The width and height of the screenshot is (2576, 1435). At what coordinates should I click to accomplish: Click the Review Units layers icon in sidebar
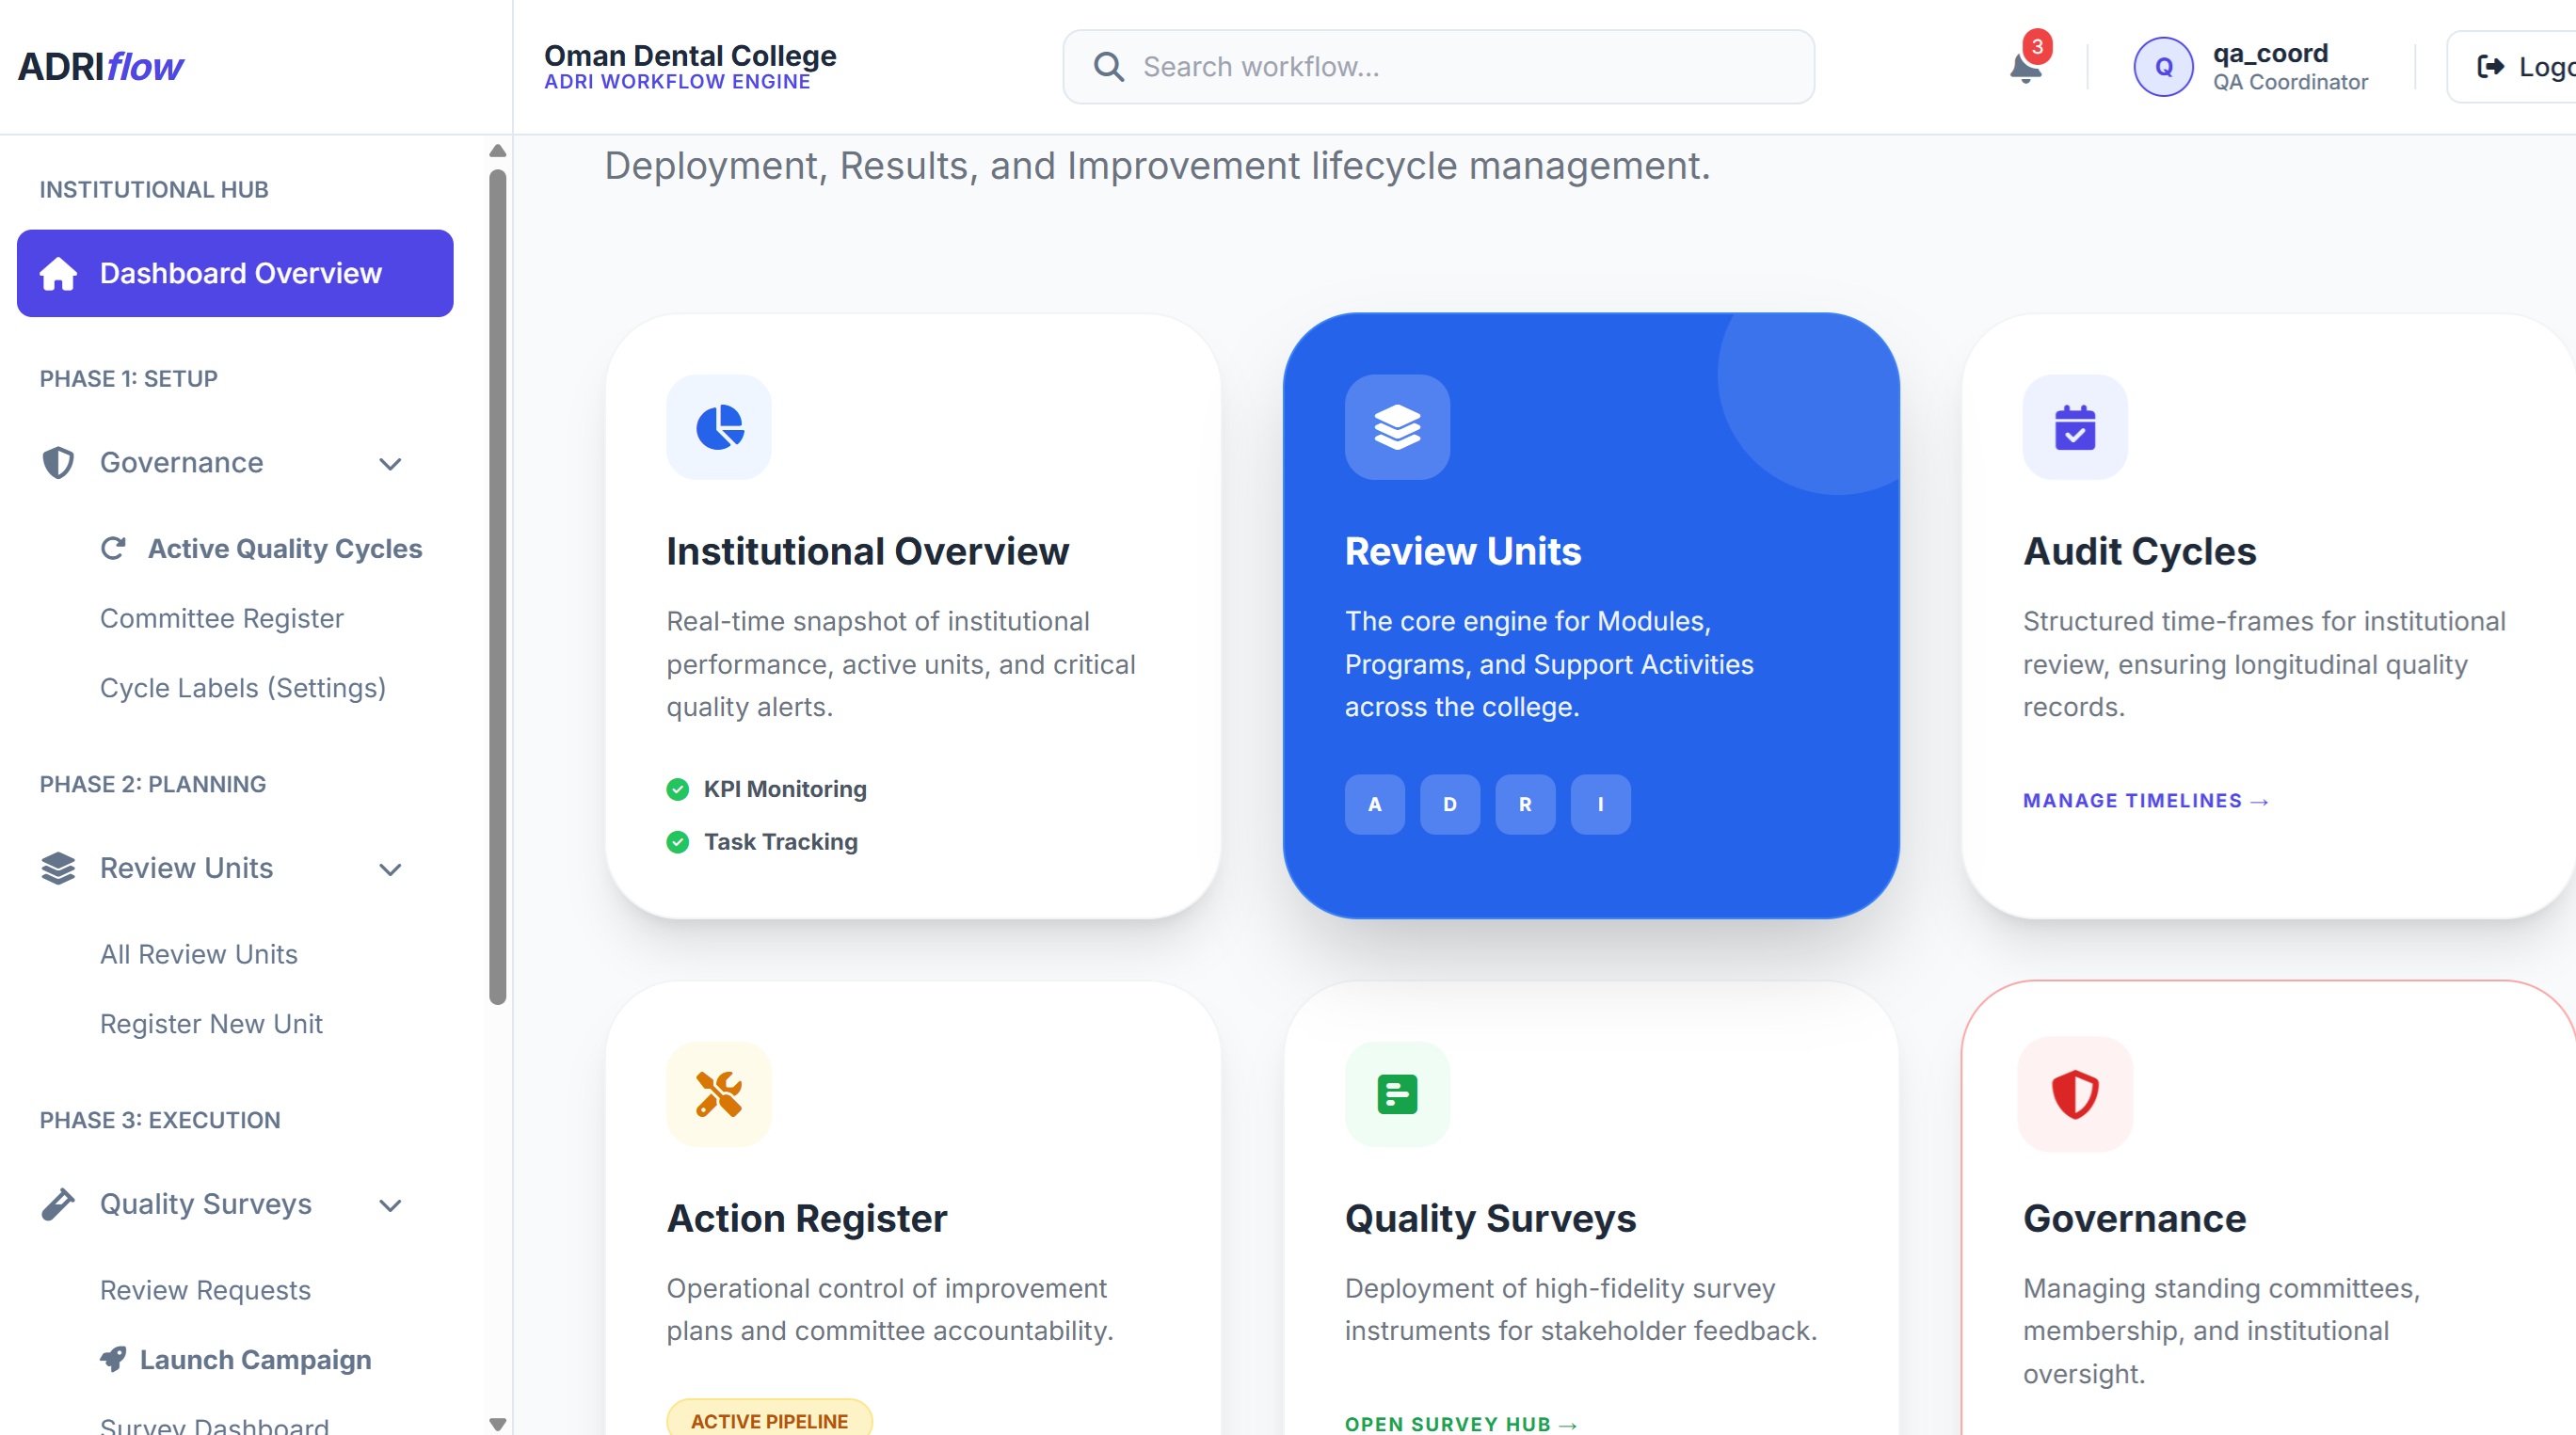pyautogui.click(x=58, y=868)
